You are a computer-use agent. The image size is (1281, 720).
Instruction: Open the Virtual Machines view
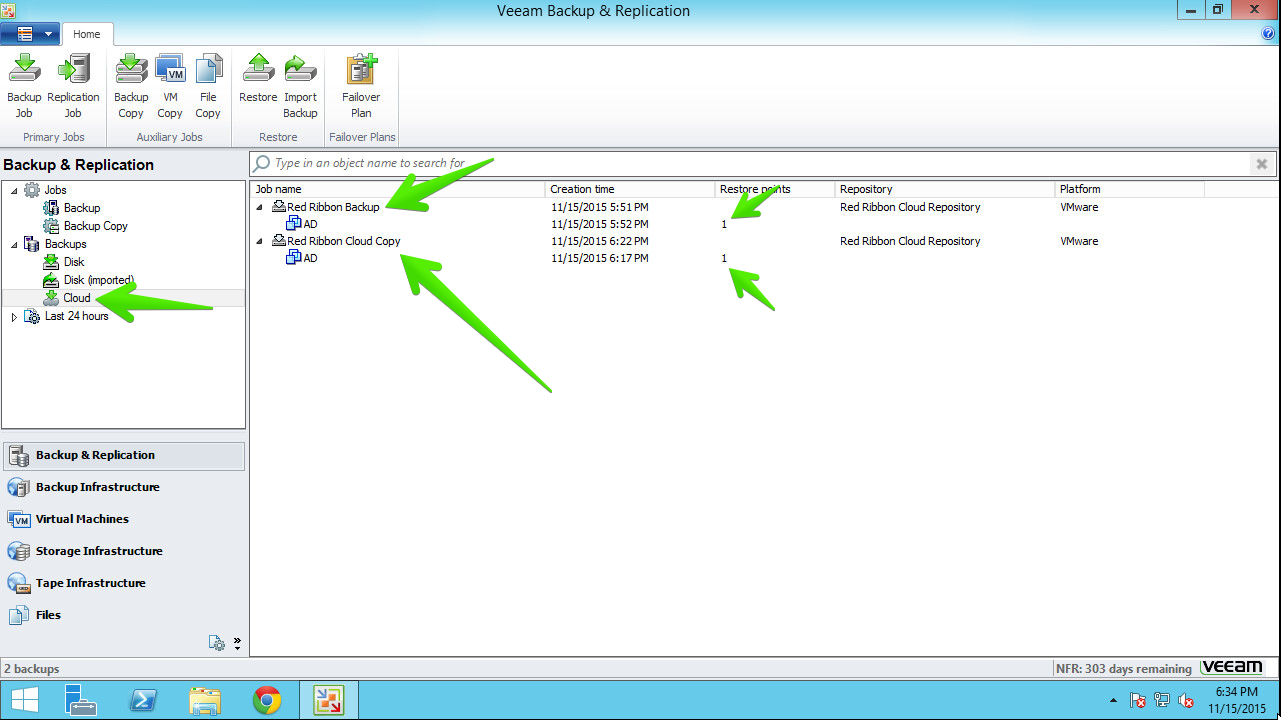pos(123,519)
